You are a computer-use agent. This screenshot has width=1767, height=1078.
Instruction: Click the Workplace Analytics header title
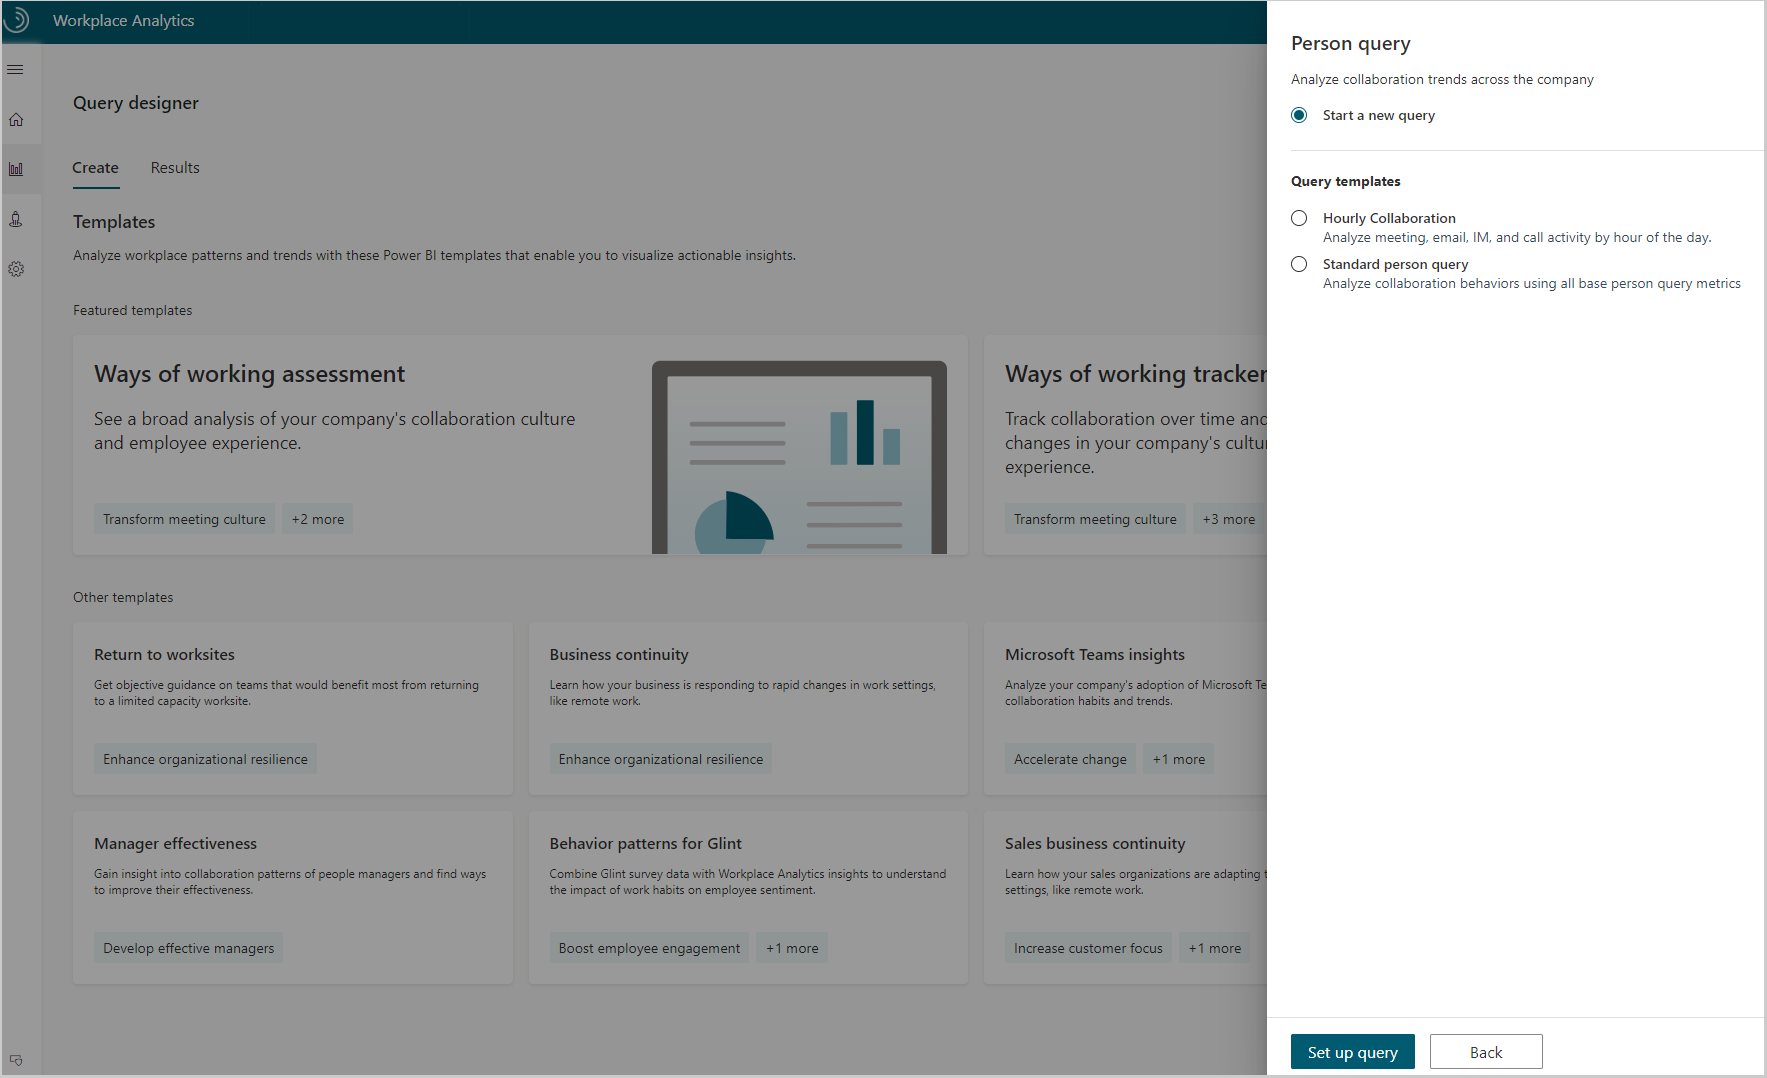[x=123, y=20]
